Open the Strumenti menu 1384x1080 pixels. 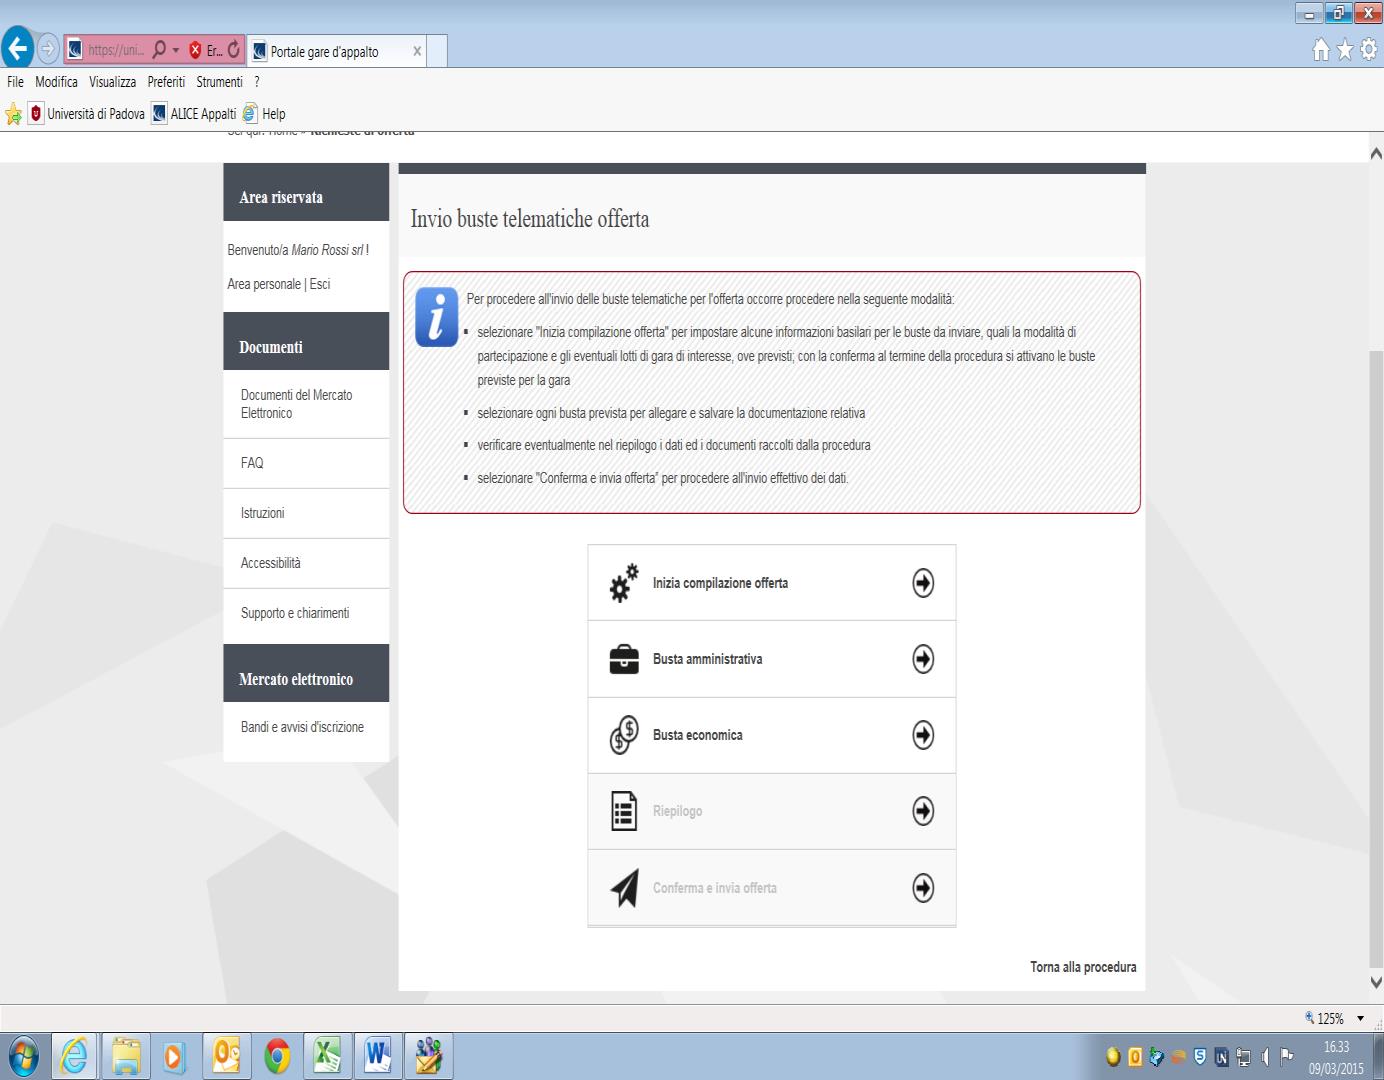pyautogui.click(x=219, y=82)
